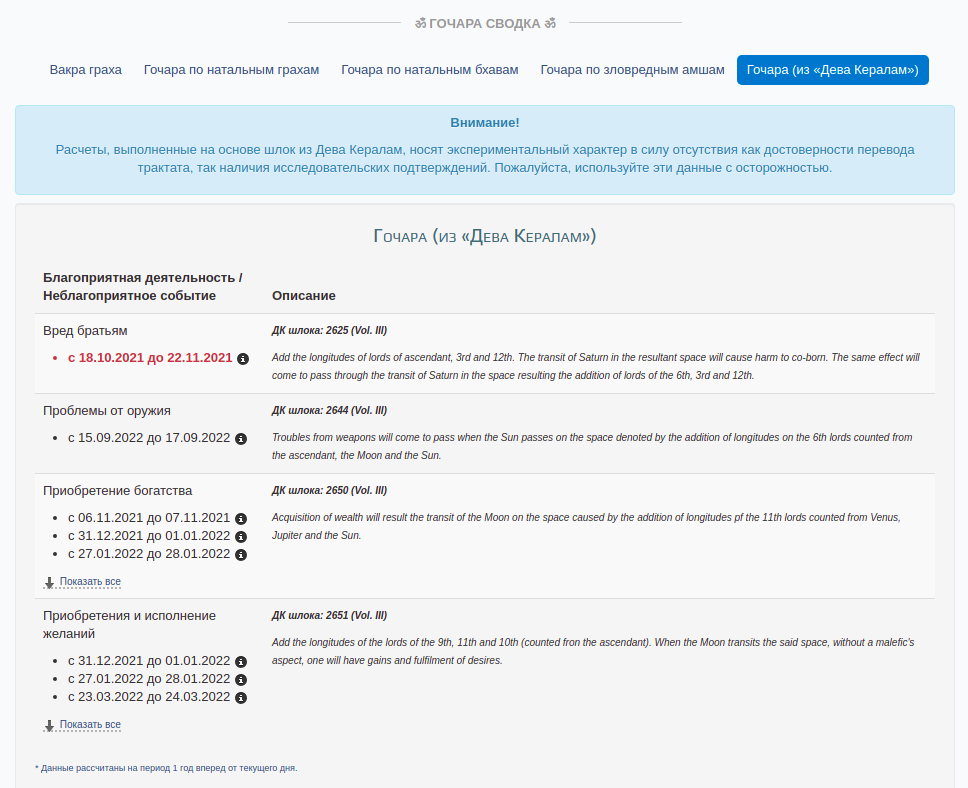
Task: Click info icon for 27.01.2022 under Приобретение богатства
Action: [x=241, y=555]
